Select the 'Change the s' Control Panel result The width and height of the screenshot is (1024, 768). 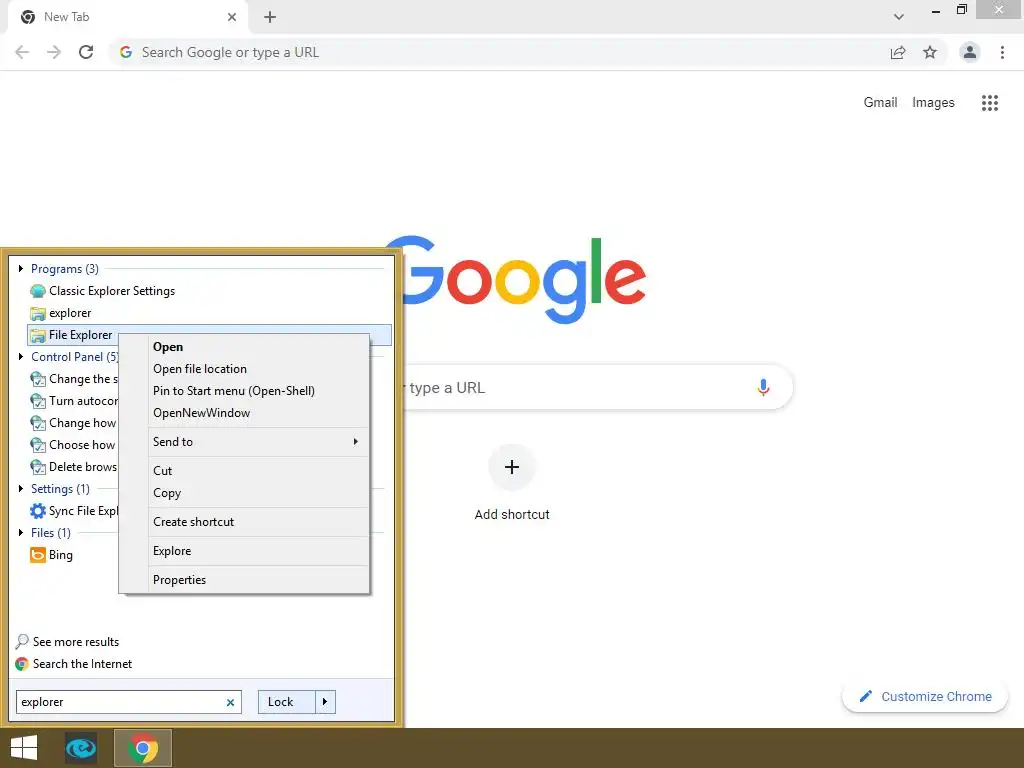tap(74, 379)
